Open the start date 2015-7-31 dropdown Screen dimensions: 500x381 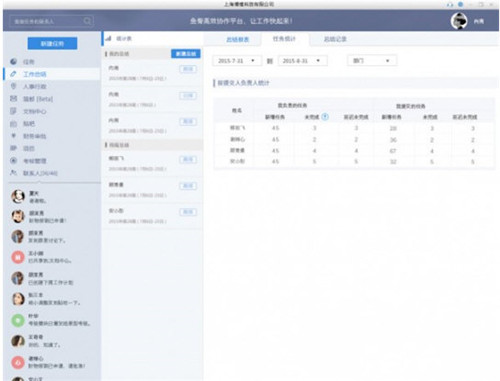coord(237,61)
